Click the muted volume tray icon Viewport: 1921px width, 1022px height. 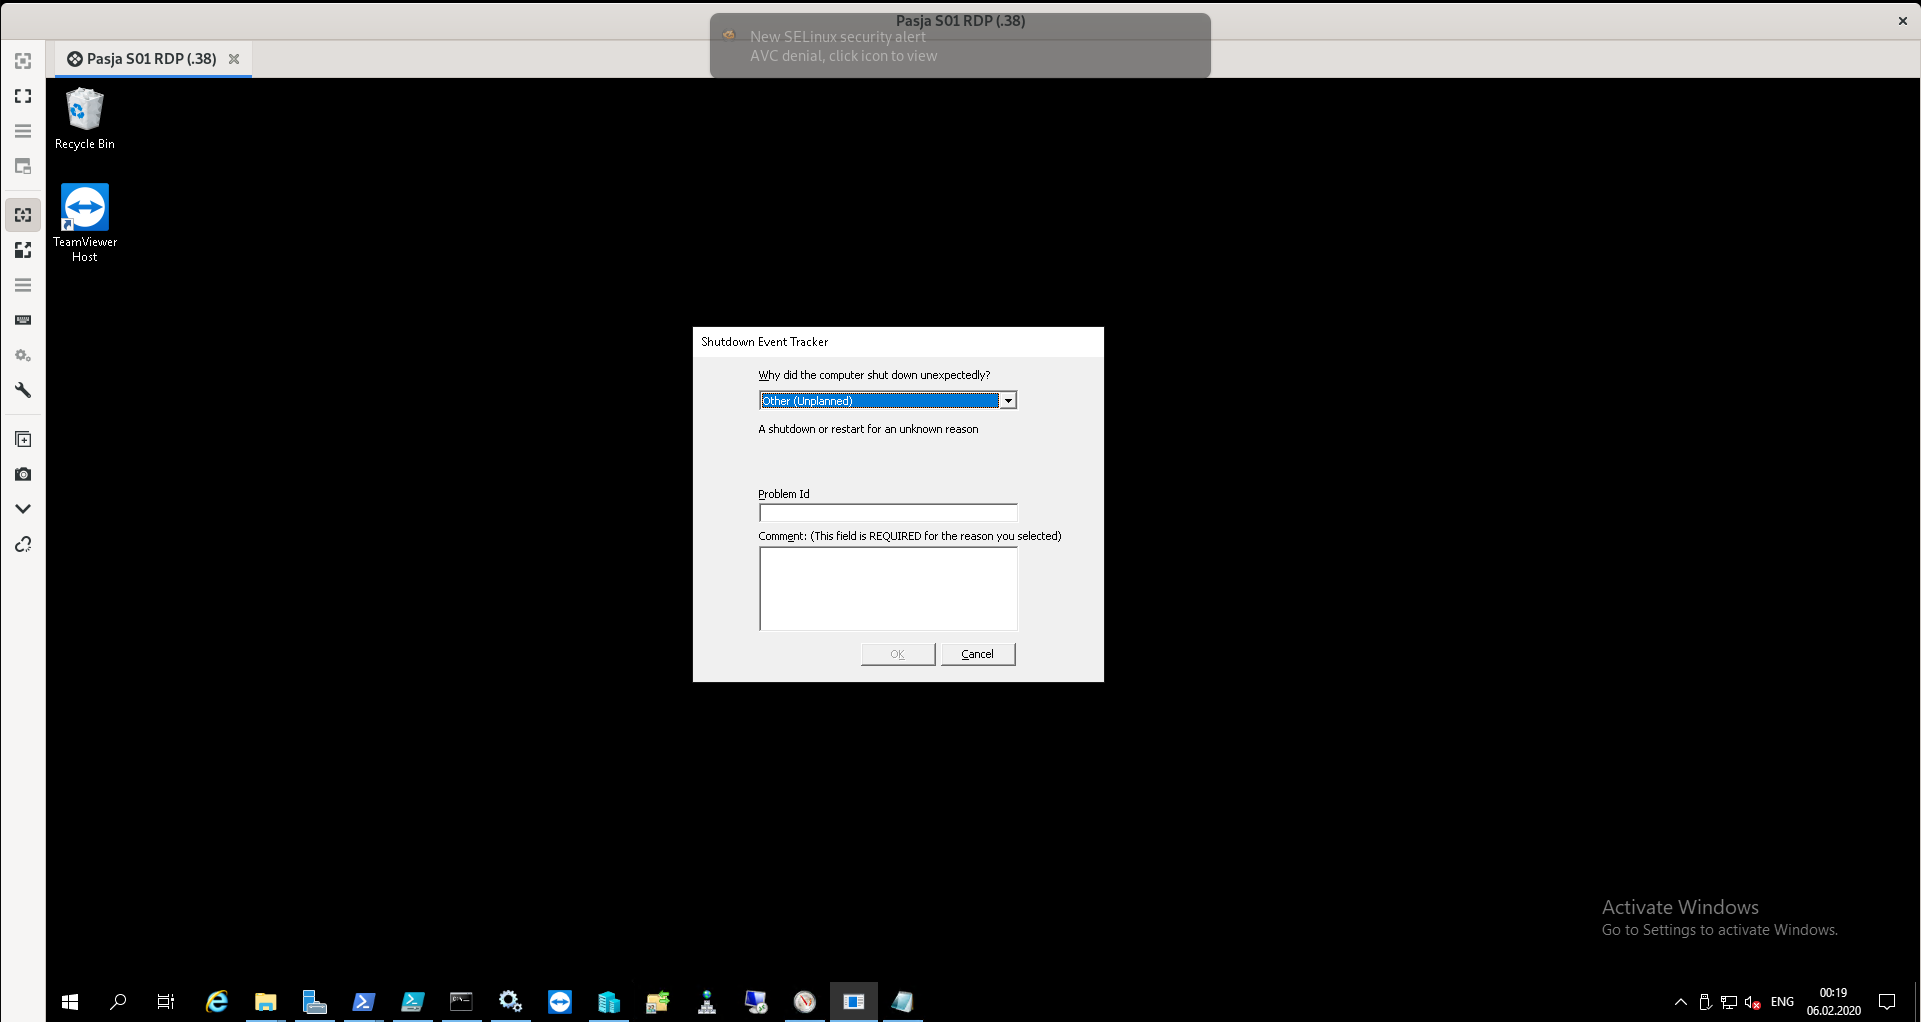pyautogui.click(x=1752, y=1002)
